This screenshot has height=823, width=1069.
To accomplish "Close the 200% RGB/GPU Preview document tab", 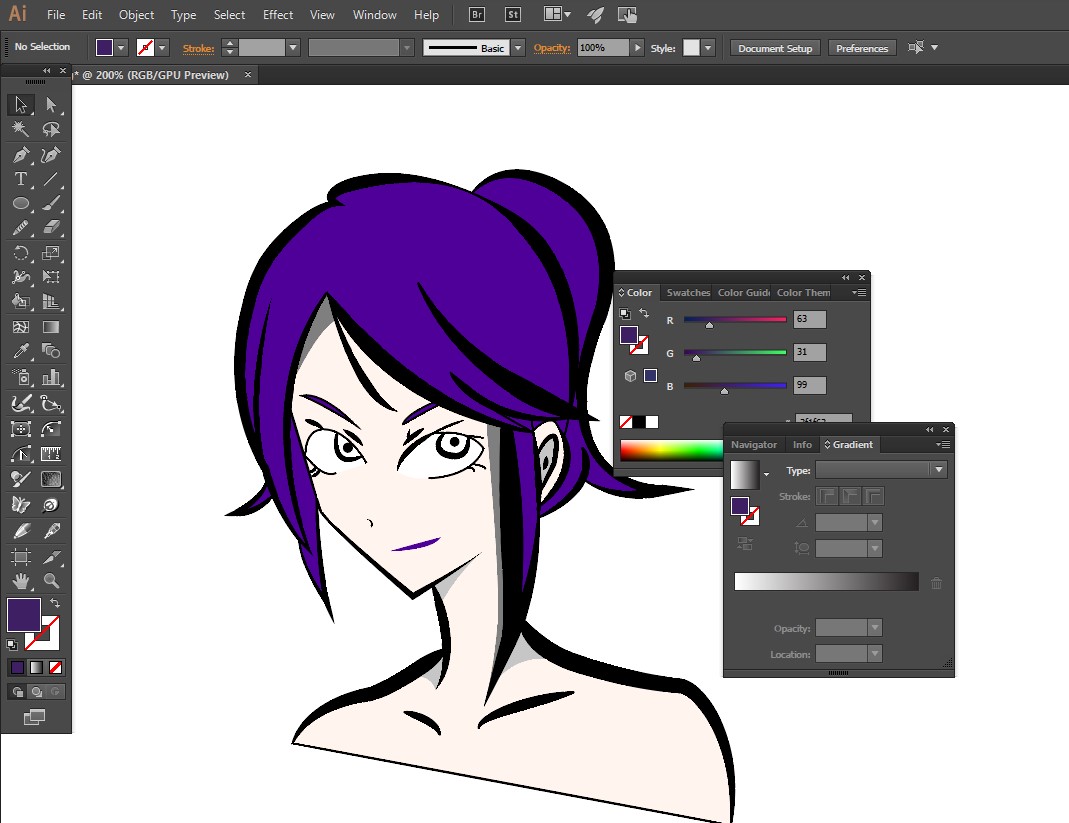I will [247, 74].
